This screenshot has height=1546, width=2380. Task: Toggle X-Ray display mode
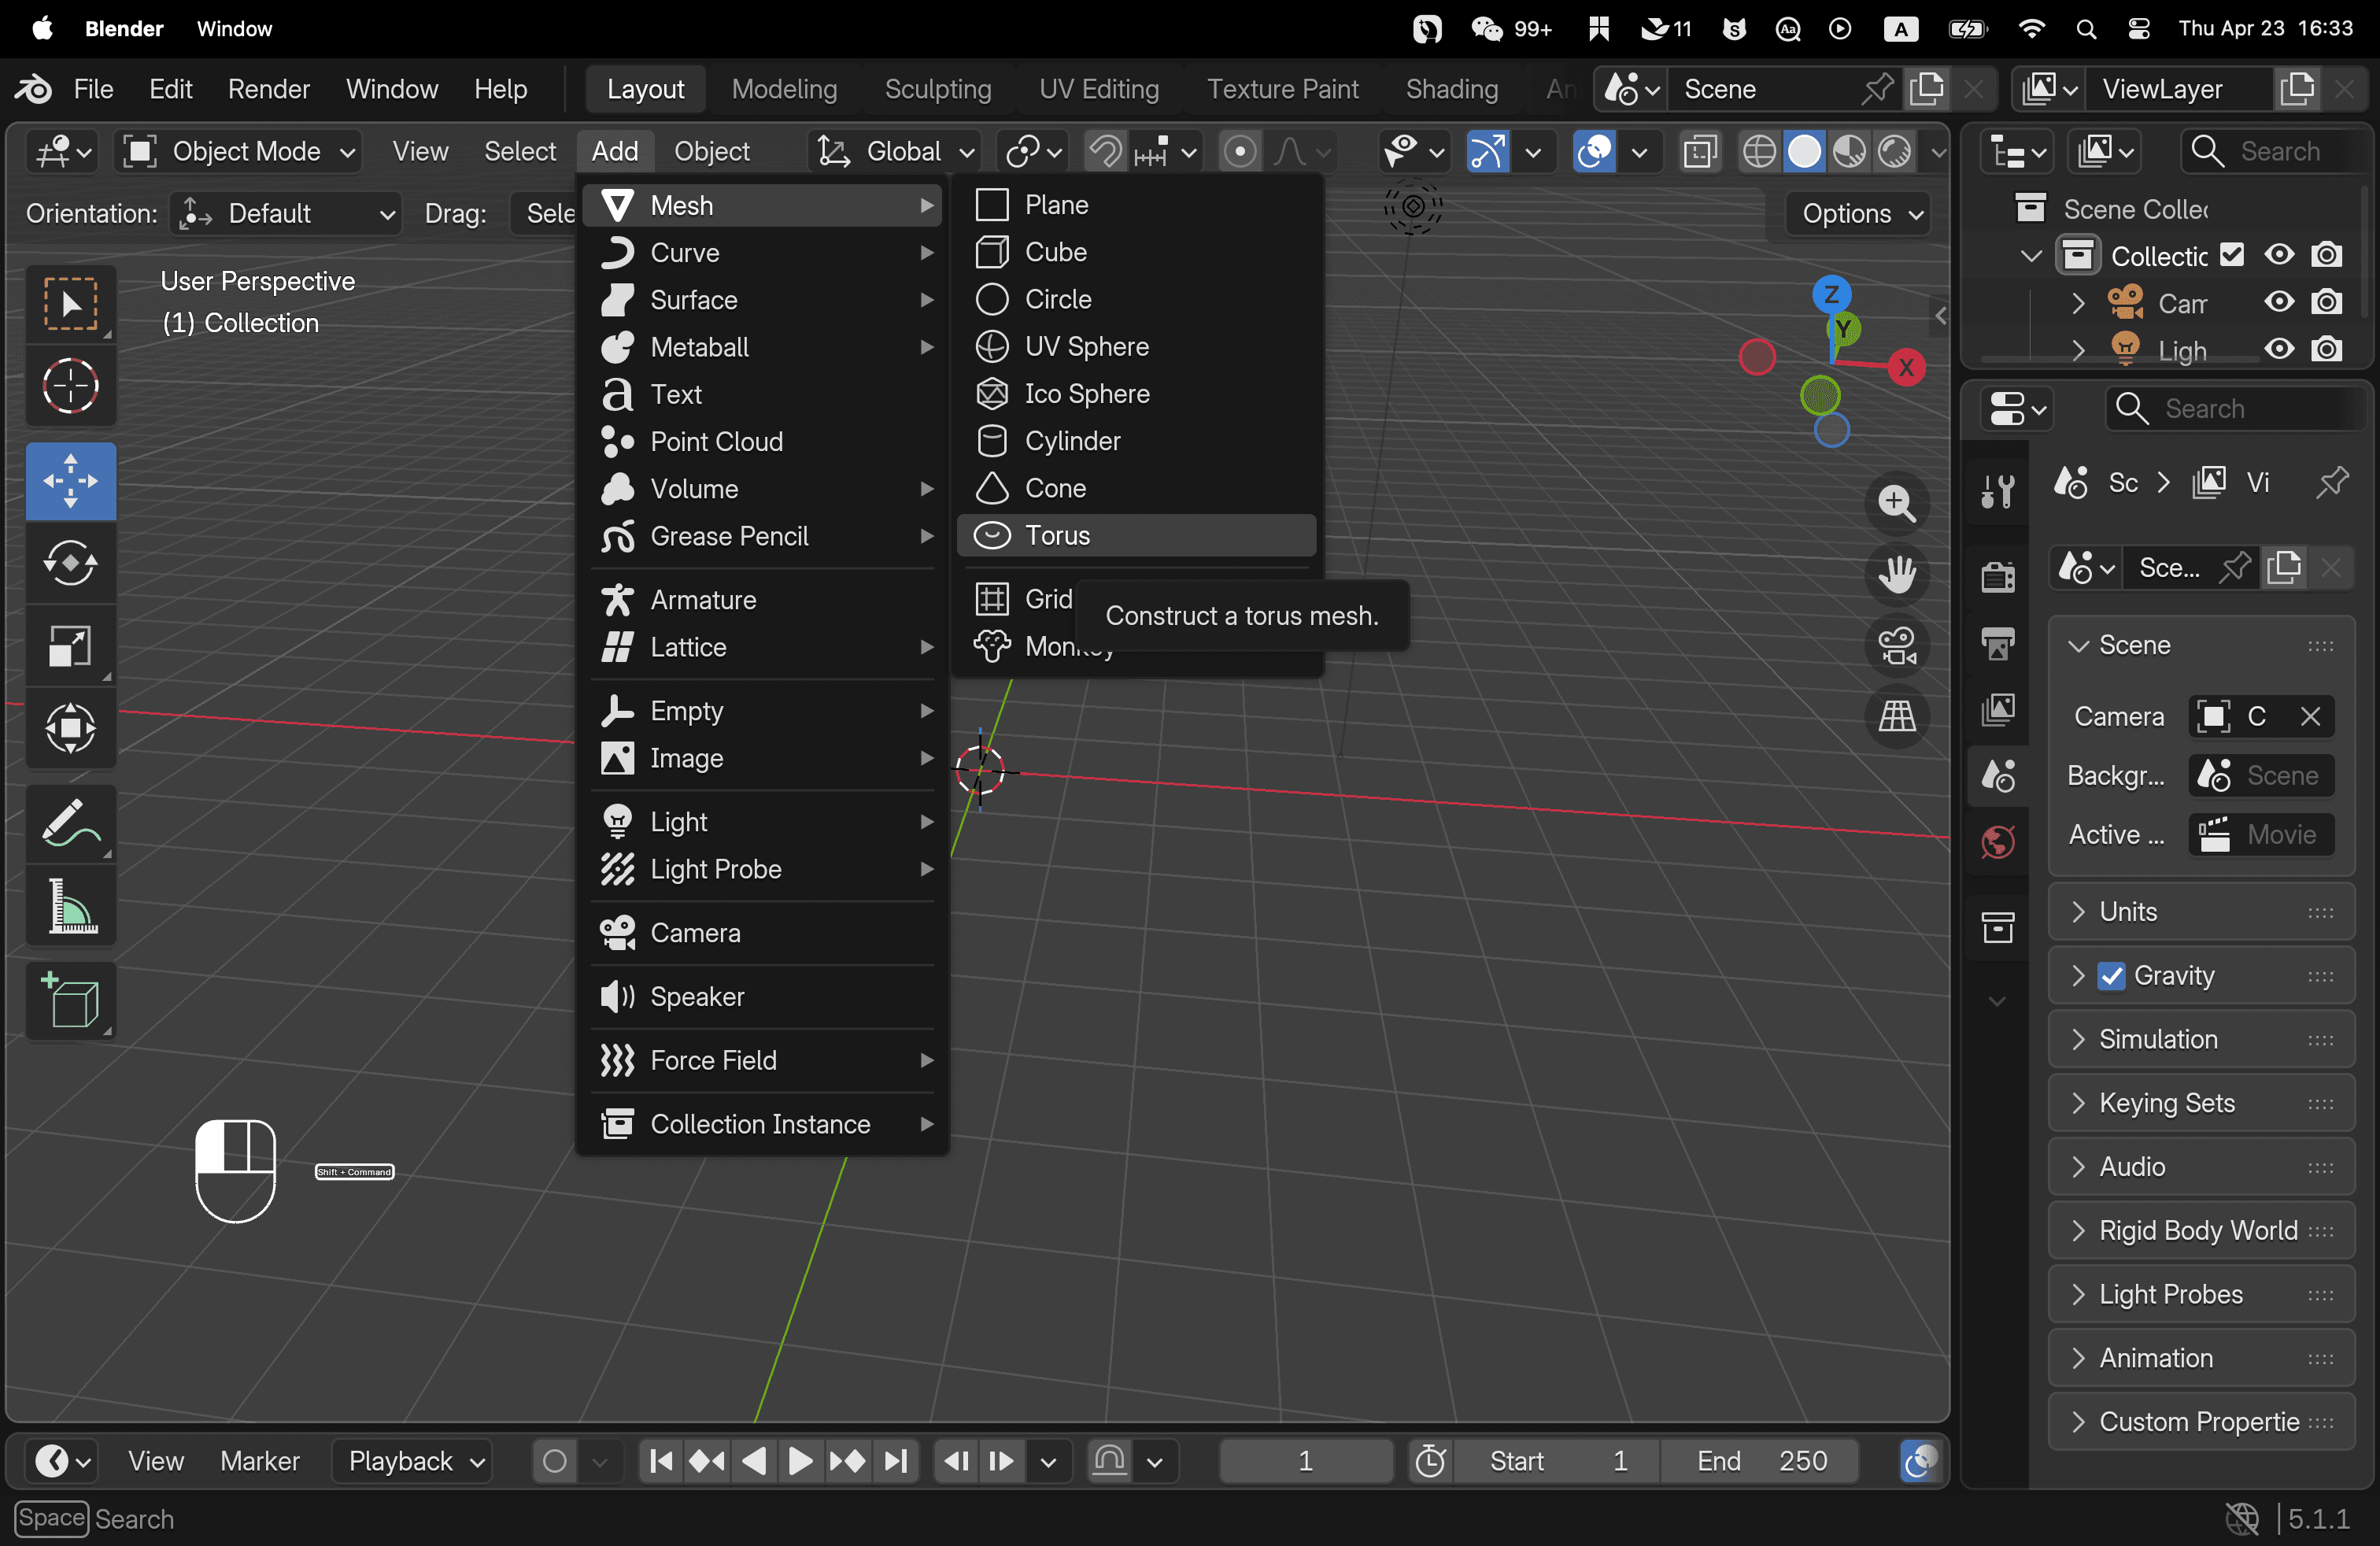tap(1699, 152)
